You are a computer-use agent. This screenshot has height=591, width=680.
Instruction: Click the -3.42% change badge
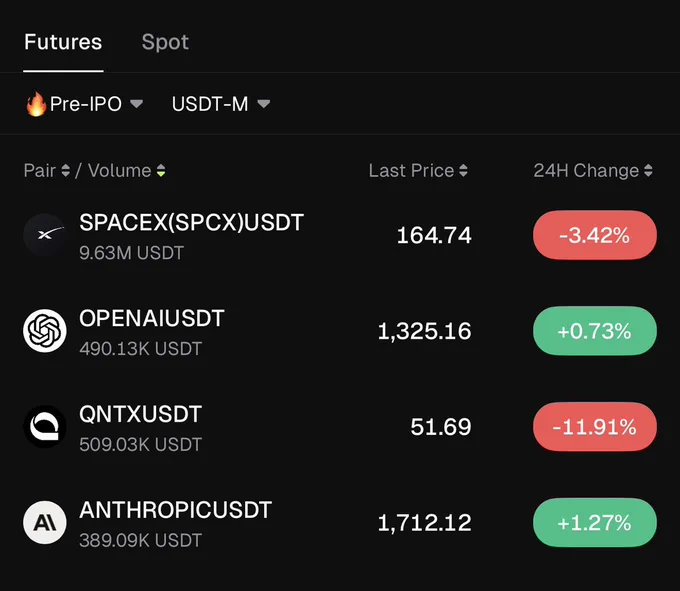tap(595, 235)
